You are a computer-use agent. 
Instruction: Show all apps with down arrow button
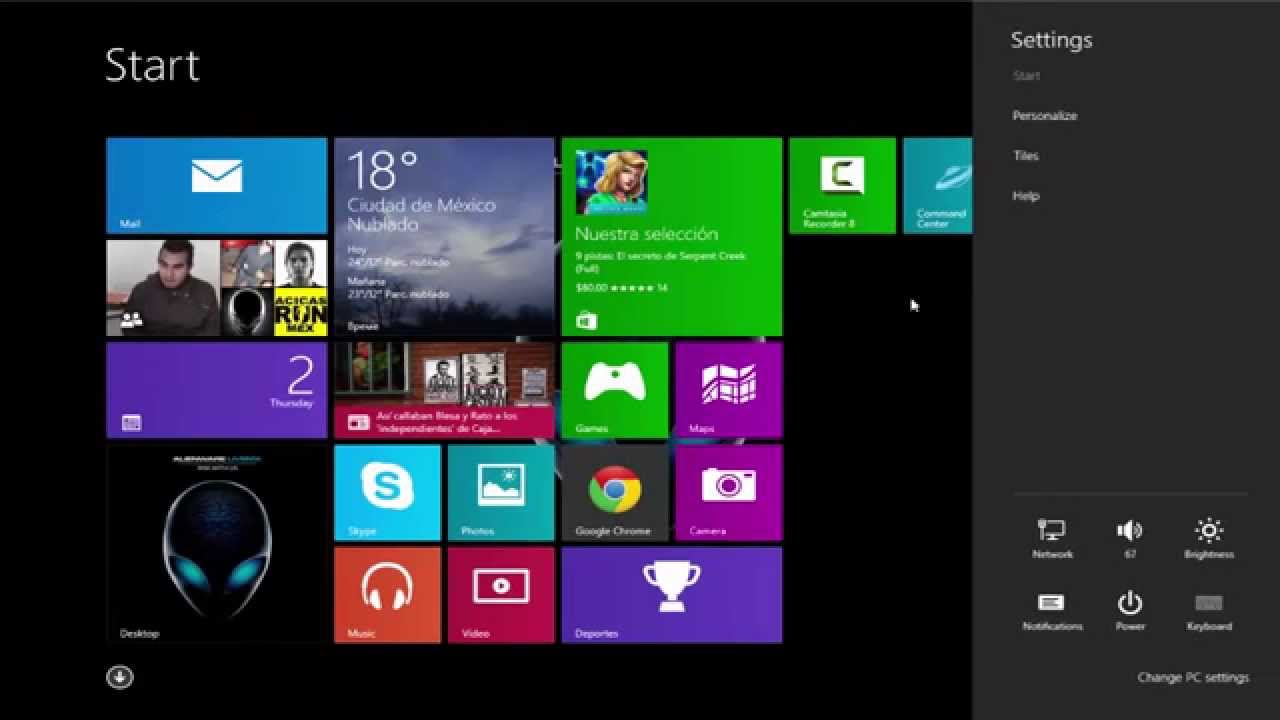click(x=119, y=677)
